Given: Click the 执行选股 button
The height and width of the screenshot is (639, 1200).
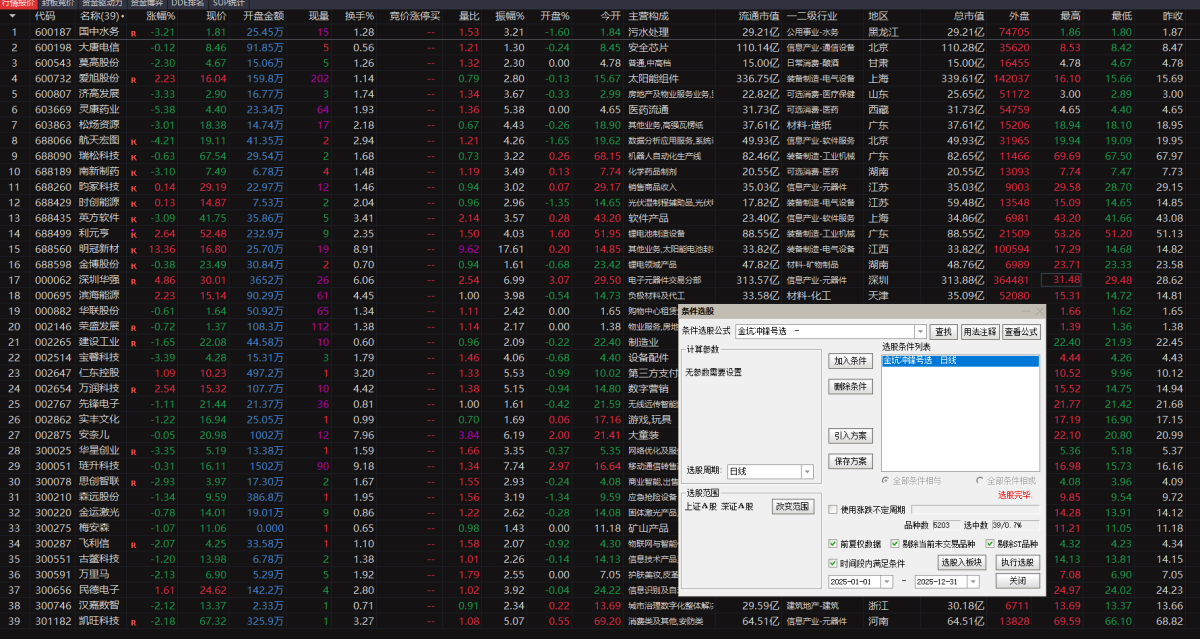Looking at the screenshot, I should (1018, 563).
